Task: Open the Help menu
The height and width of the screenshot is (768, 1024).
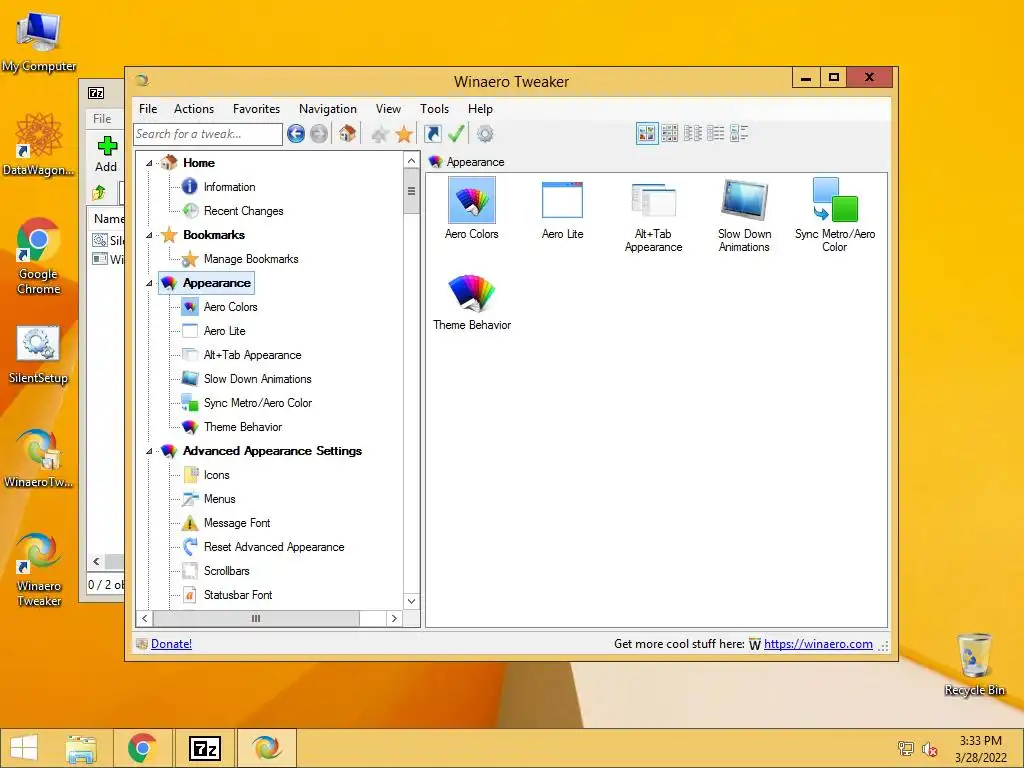Action: 480,109
